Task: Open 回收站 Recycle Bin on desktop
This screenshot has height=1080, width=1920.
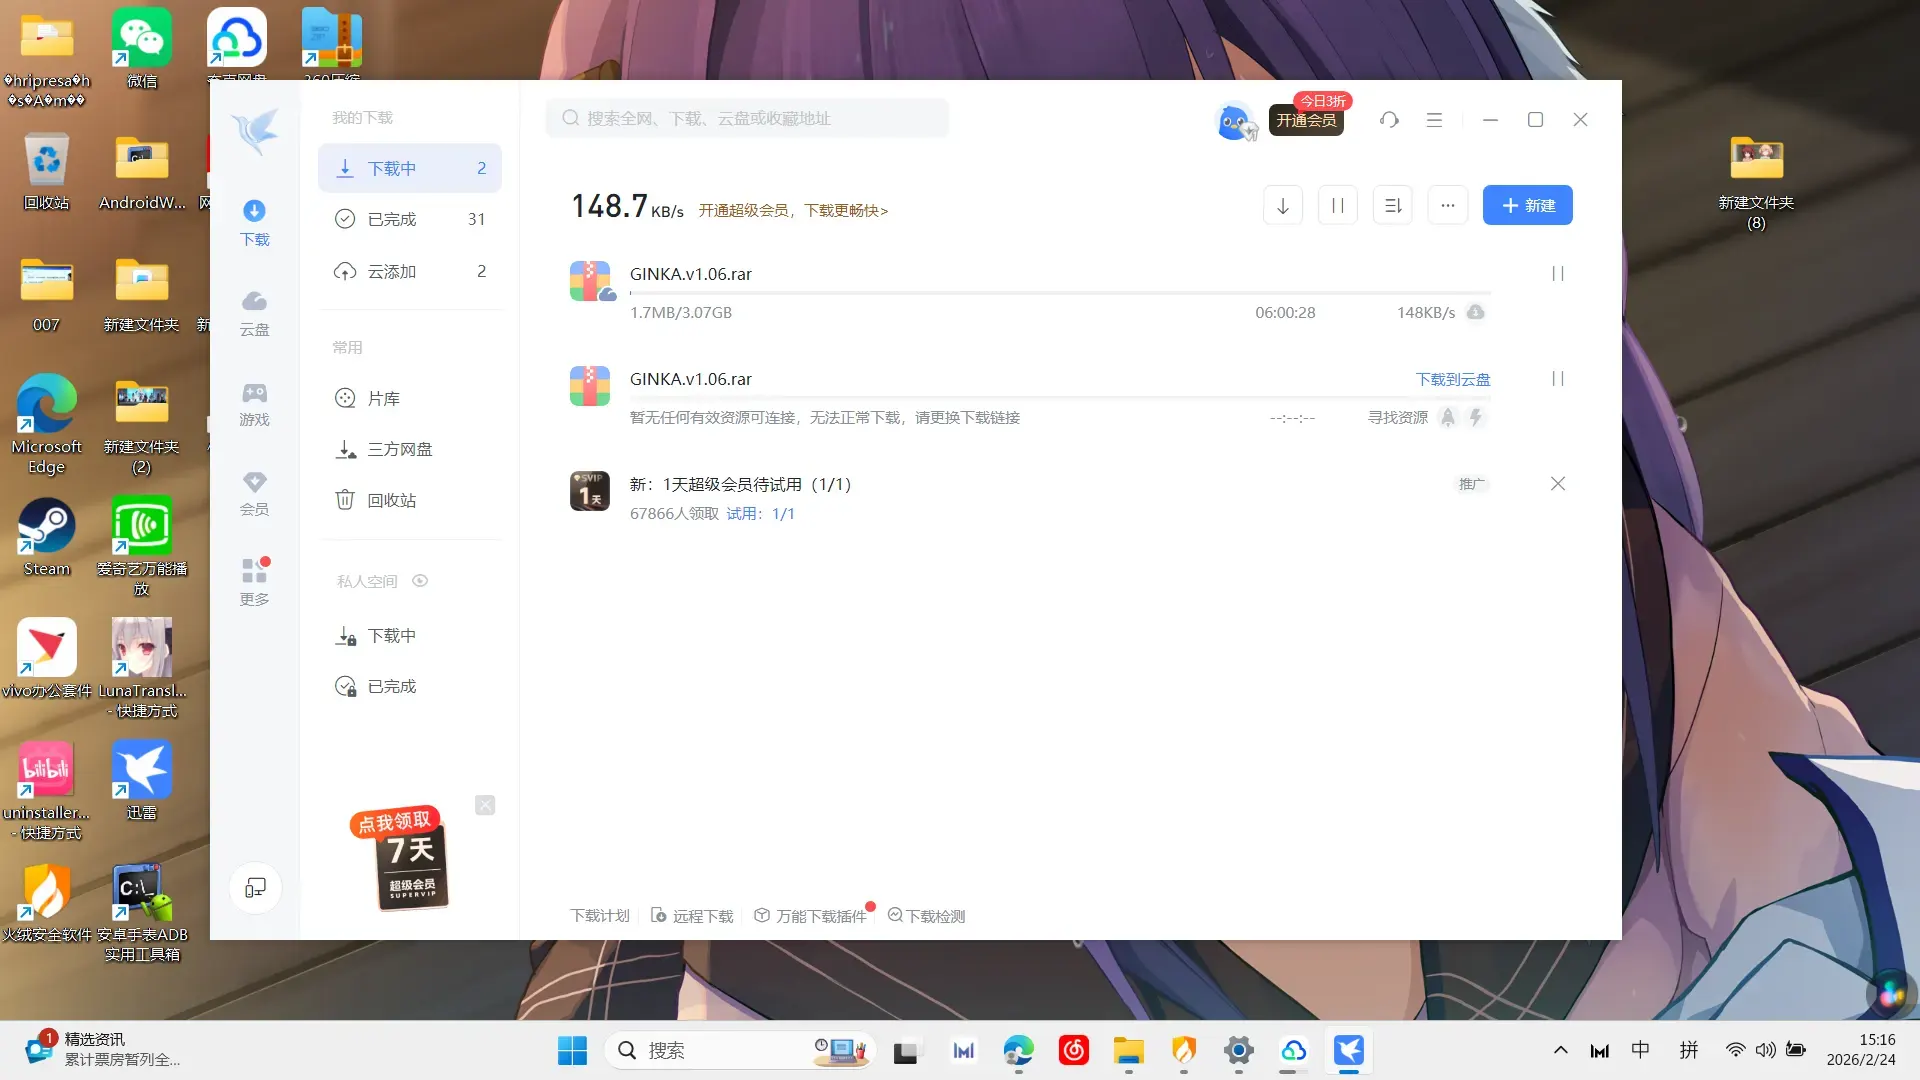Action: [47, 171]
